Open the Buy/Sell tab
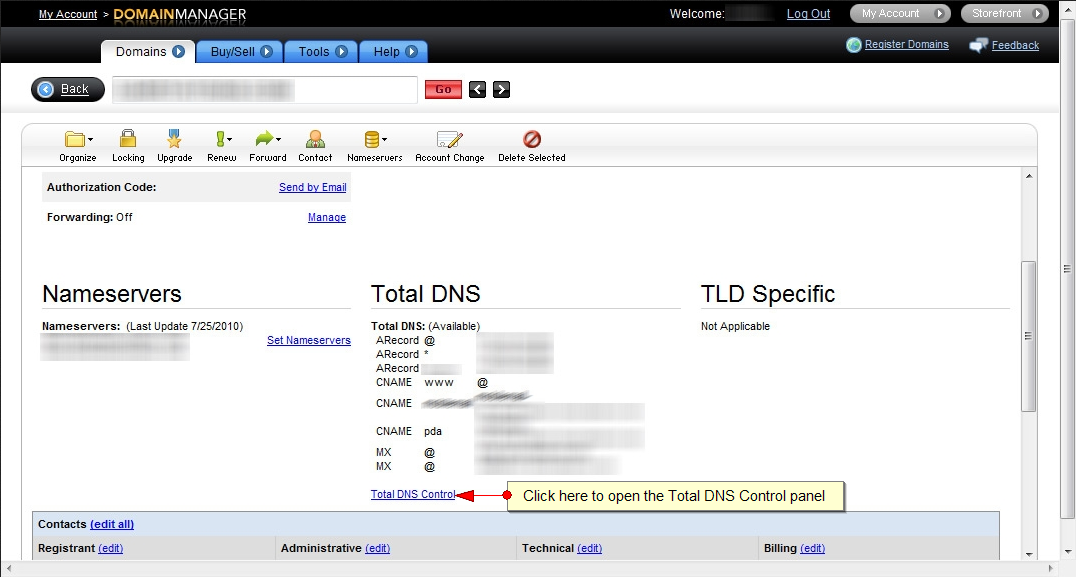Viewport: 1076px width, 577px height. [240, 51]
